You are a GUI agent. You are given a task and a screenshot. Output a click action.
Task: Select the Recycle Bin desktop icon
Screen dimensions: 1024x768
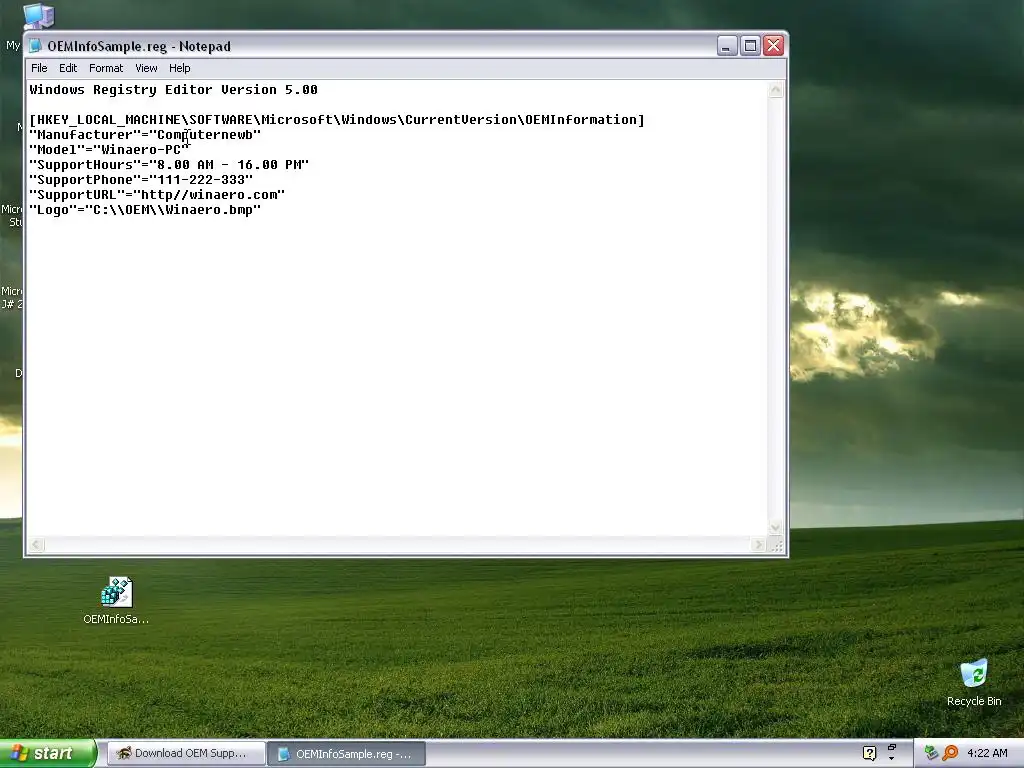(974, 682)
